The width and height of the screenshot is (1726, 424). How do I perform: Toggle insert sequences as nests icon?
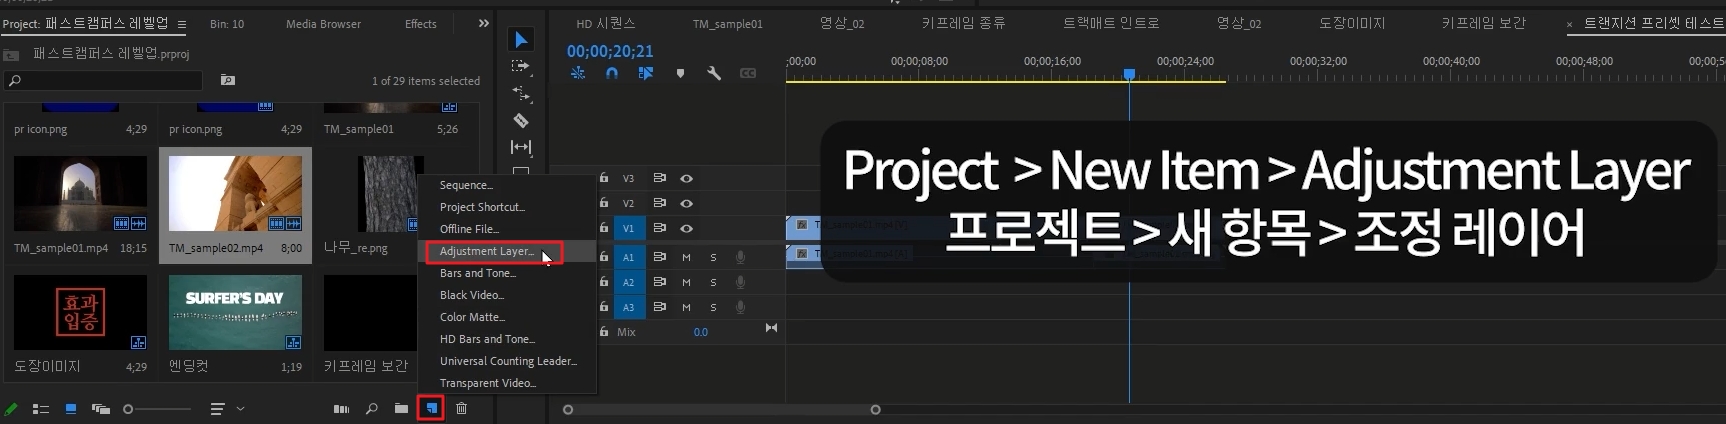point(578,73)
